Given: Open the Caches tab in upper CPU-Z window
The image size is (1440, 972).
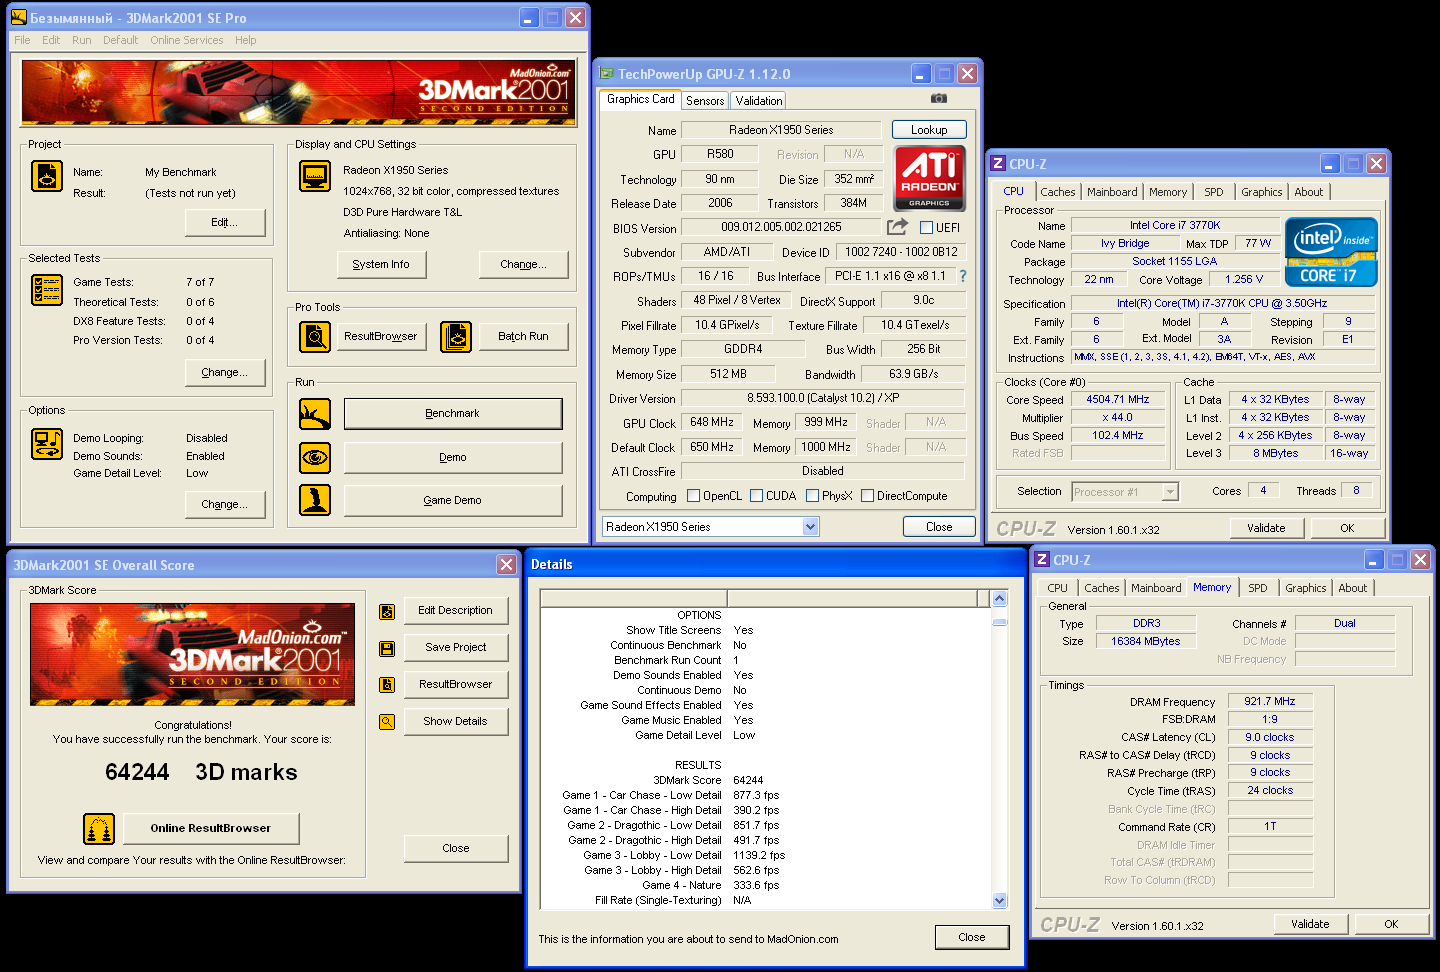Looking at the screenshot, I should pos(1058,192).
